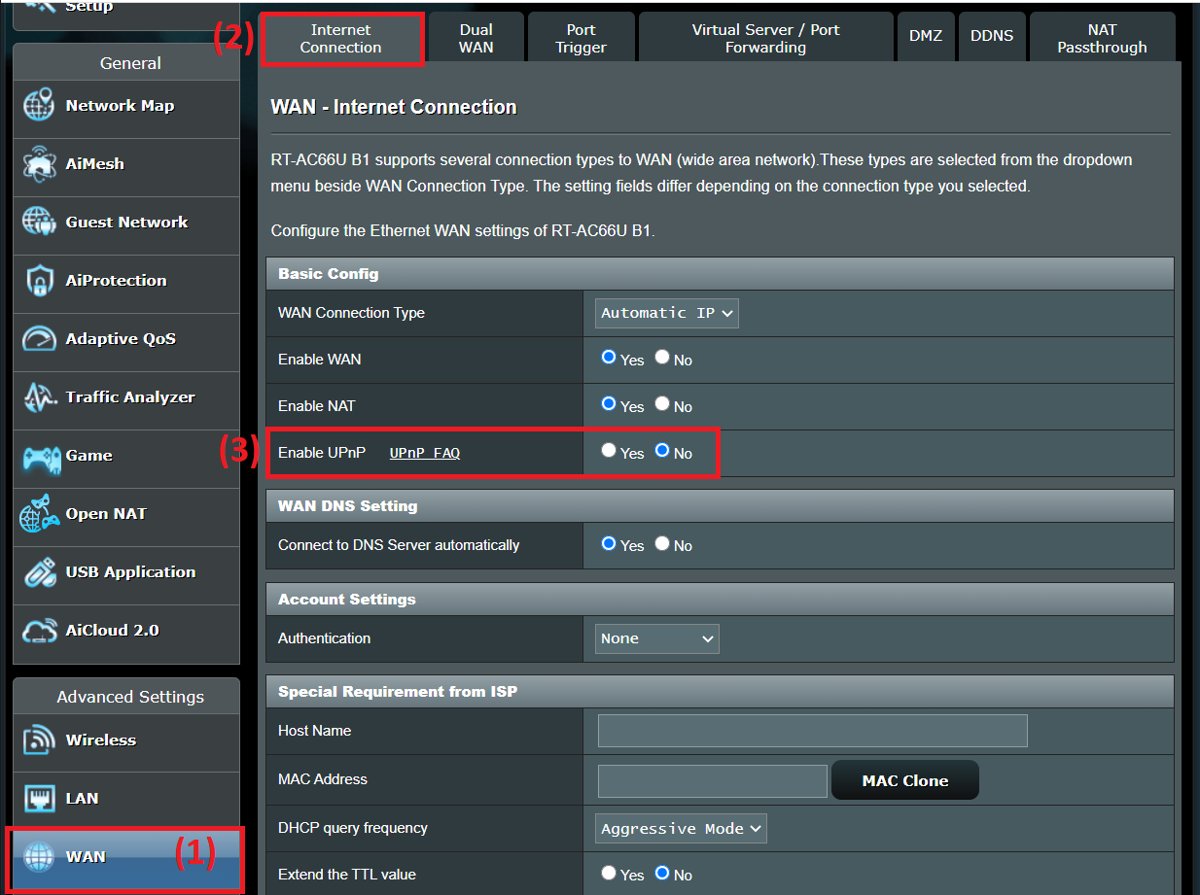
Task: Open the UPnP FAQ link
Action: click(x=425, y=453)
